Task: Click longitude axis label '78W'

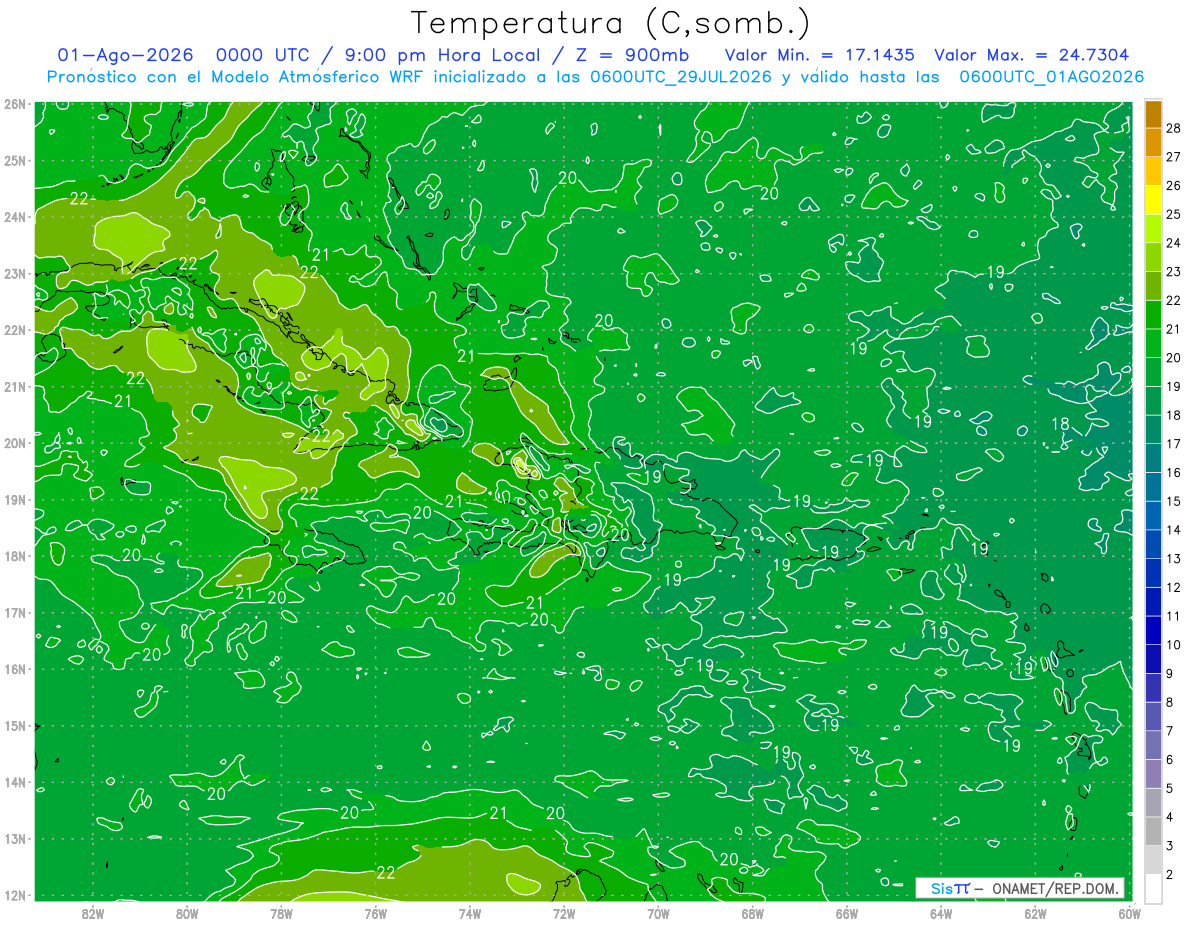Action: click(281, 913)
